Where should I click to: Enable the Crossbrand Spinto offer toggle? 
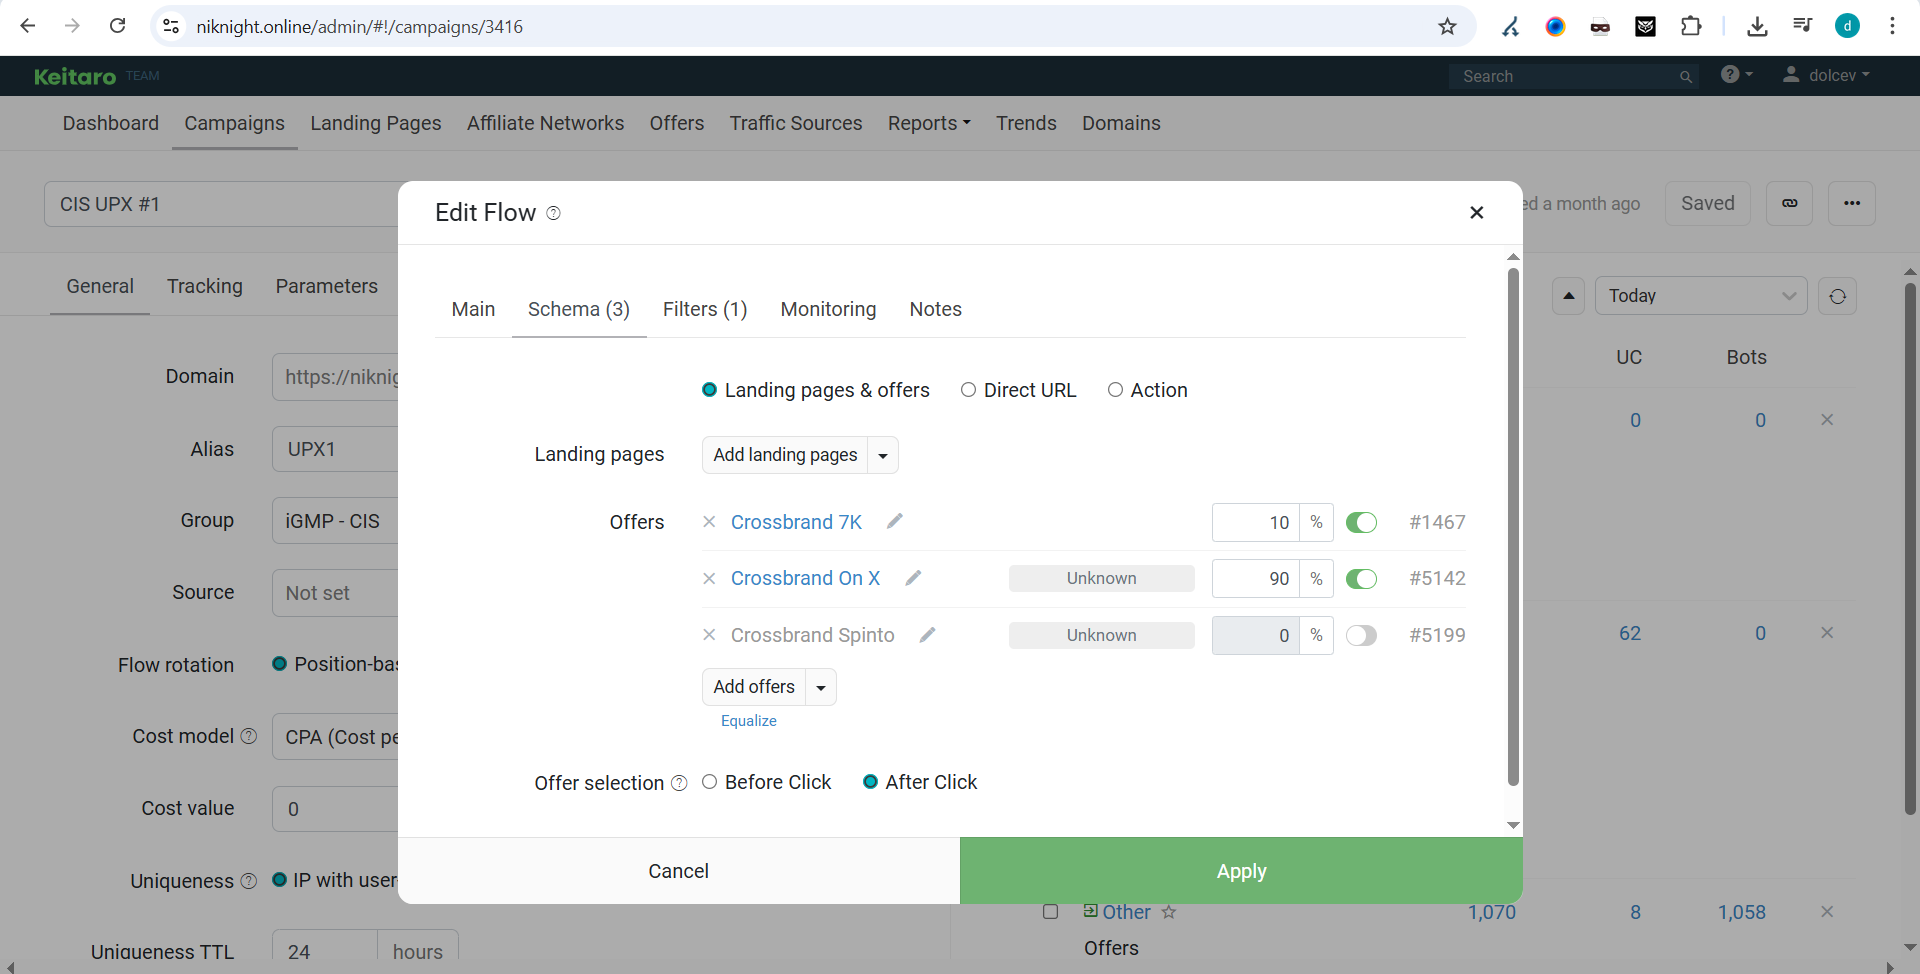(x=1361, y=635)
